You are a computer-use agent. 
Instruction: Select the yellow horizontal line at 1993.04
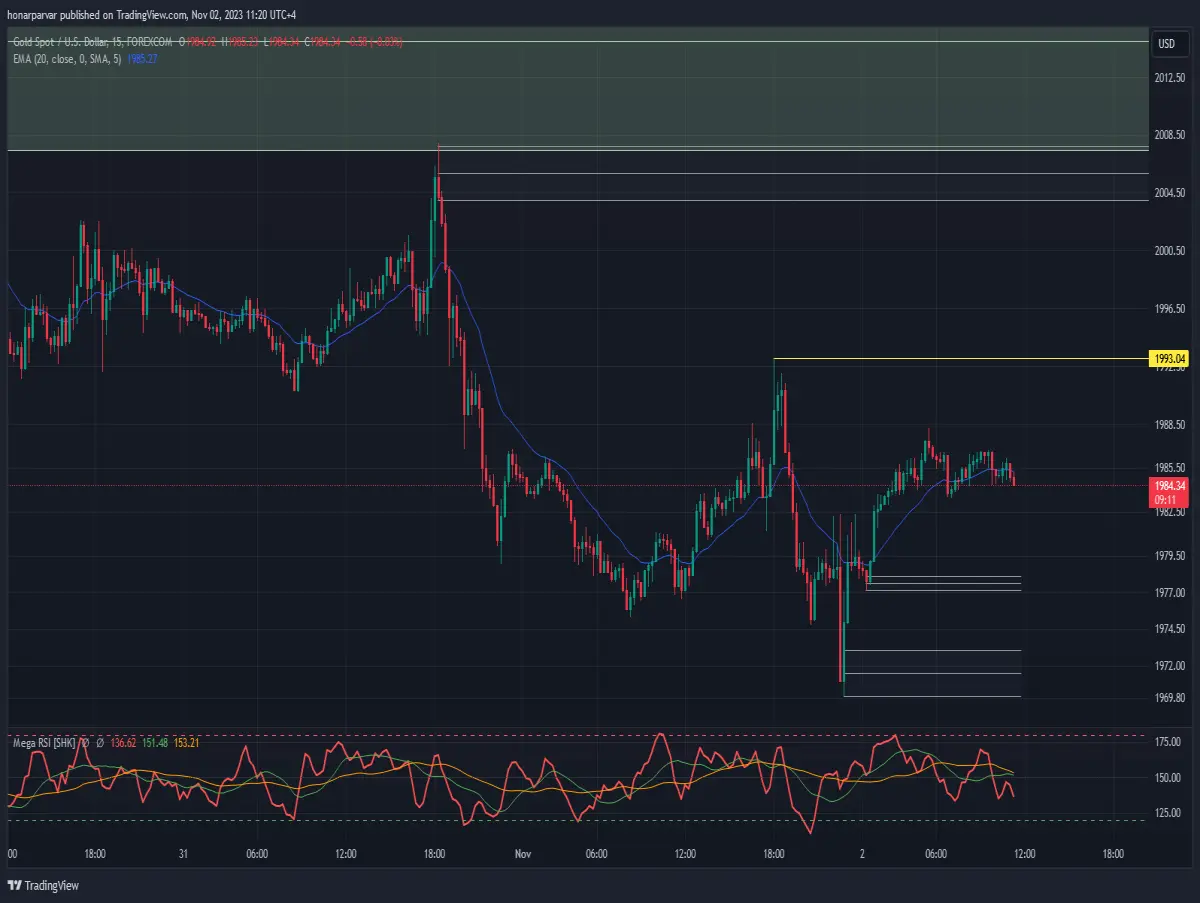[x=961, y=358]
